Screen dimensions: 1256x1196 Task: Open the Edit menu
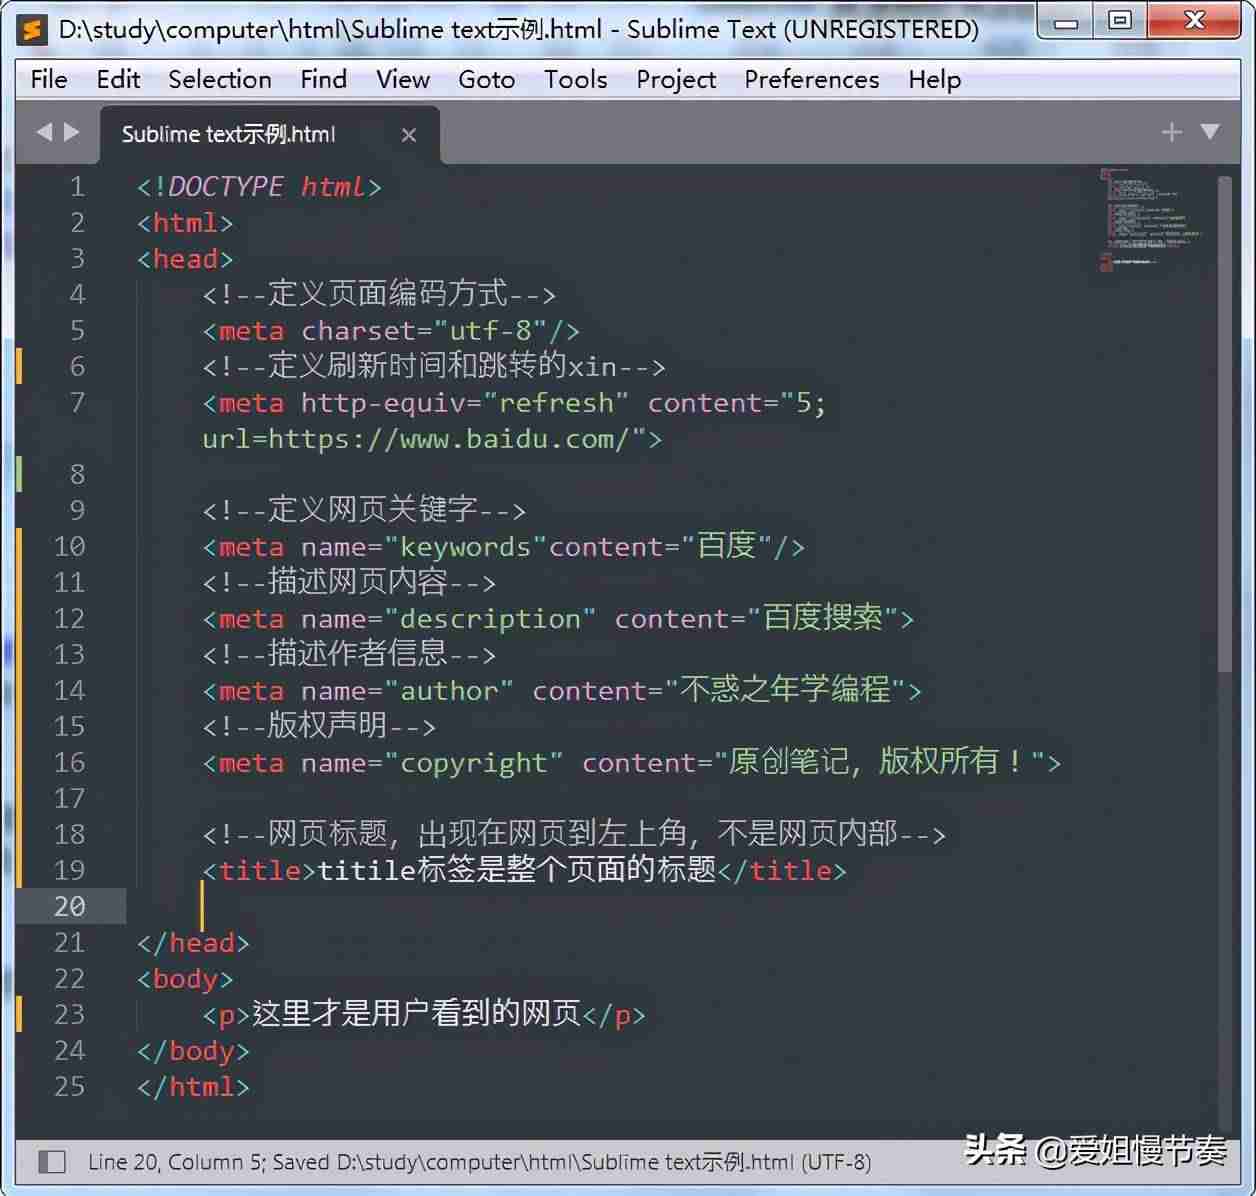click(x=118, y=80)
